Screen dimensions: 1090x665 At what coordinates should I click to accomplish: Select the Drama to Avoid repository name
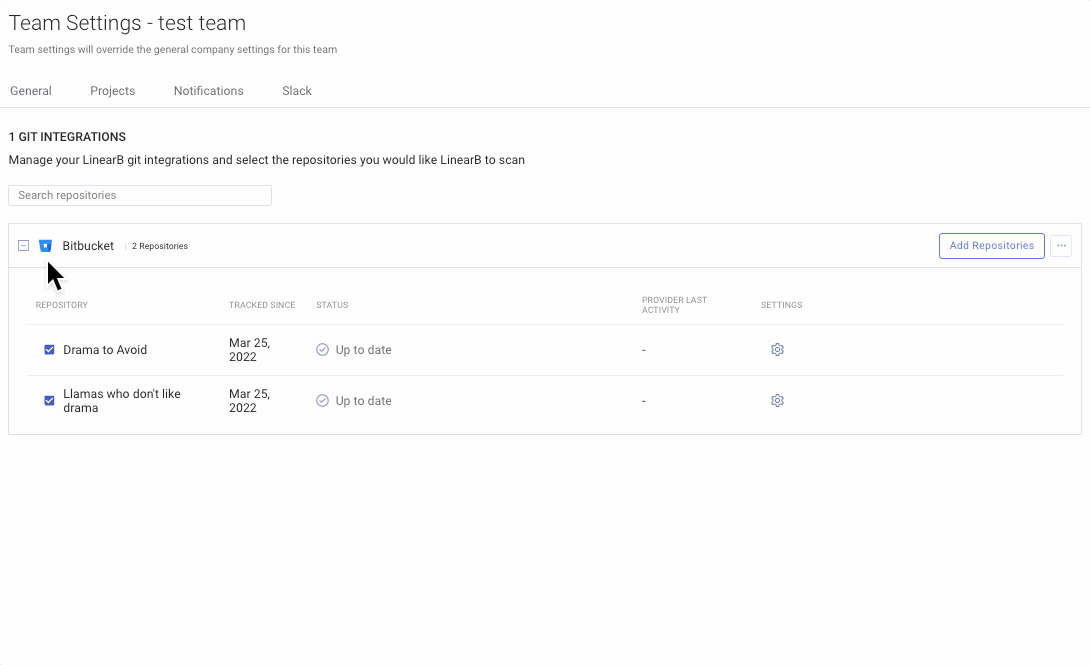[x=105, y=350]
